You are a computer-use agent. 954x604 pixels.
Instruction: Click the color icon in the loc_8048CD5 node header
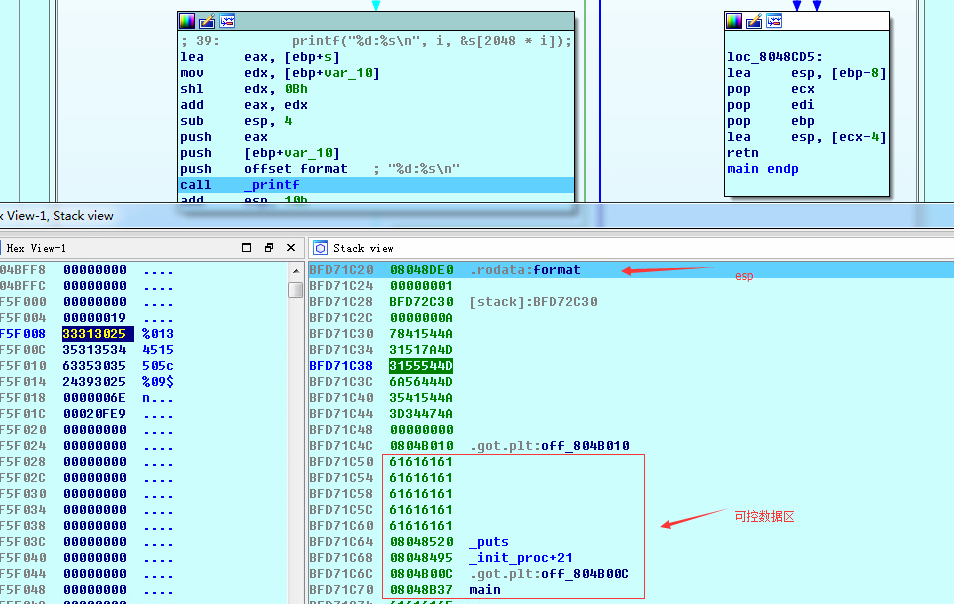734,21
